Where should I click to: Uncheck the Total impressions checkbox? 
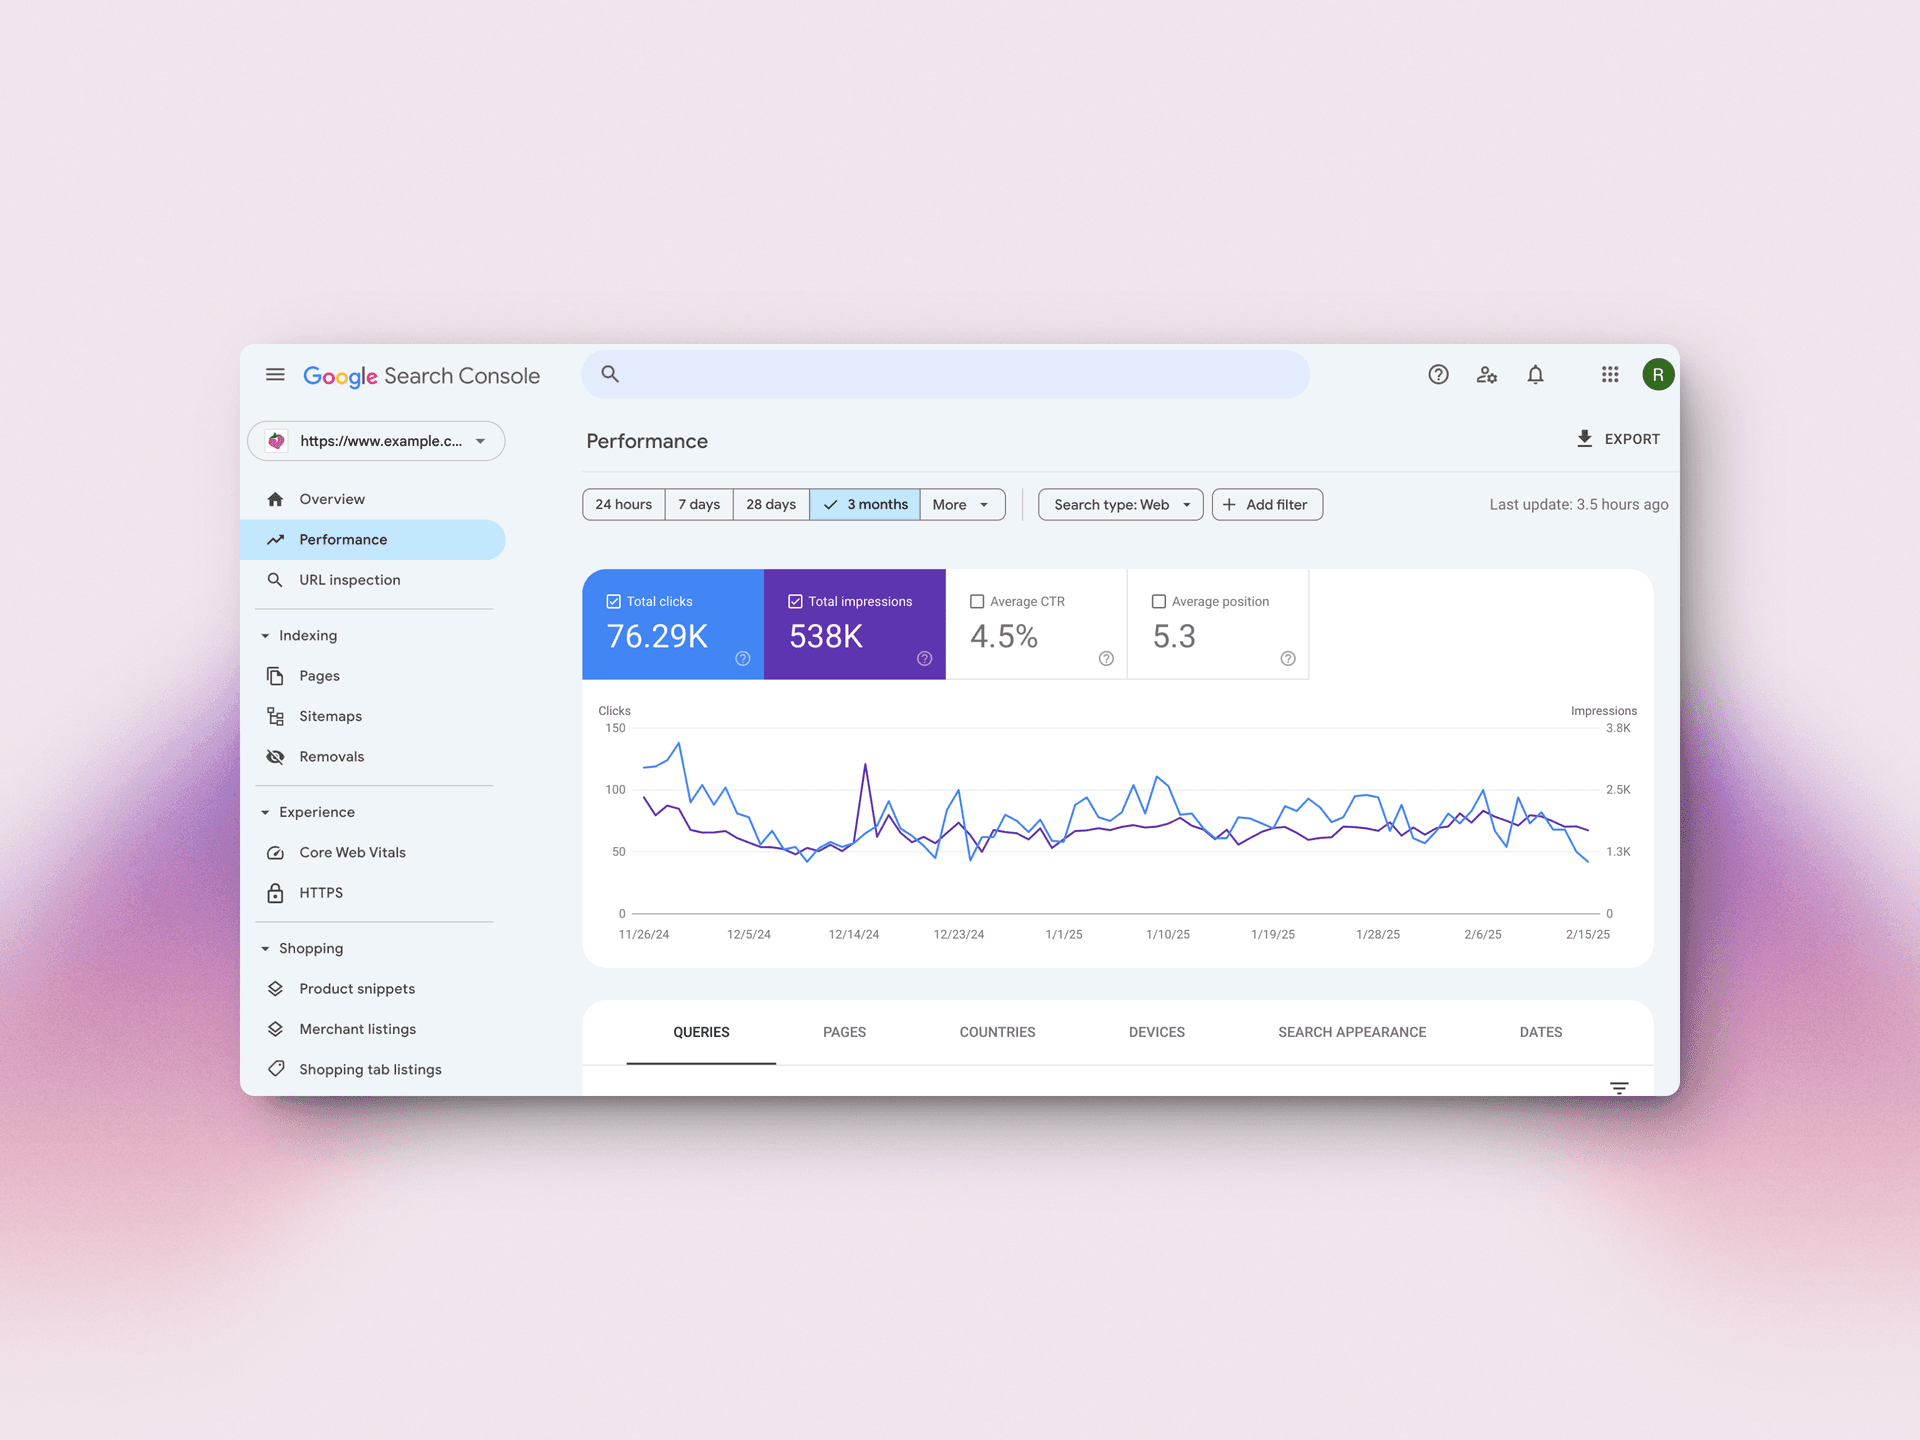(x=796, y=602)
